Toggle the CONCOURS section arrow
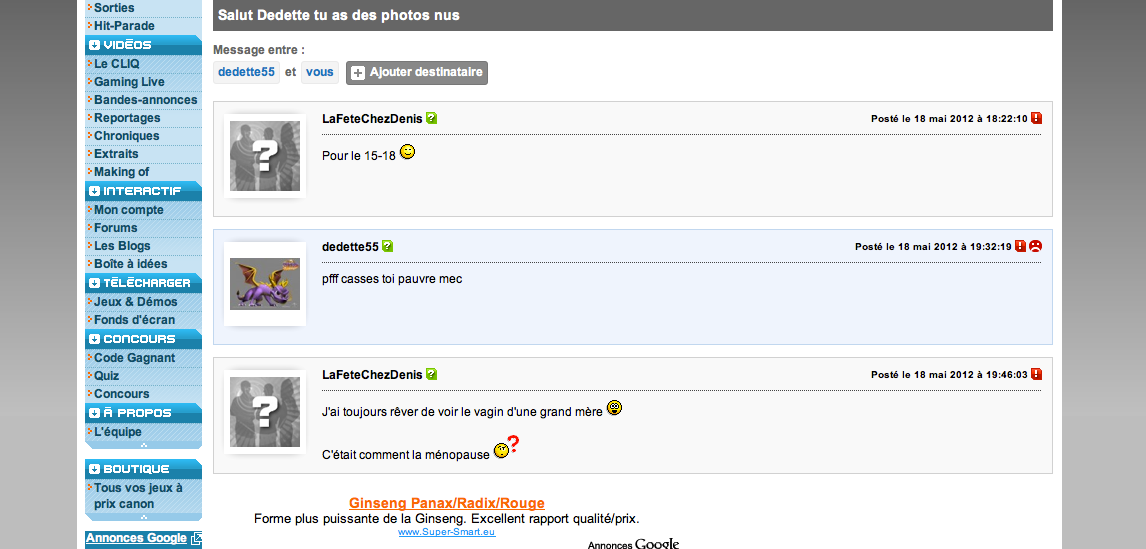 [x=94, y=339]
